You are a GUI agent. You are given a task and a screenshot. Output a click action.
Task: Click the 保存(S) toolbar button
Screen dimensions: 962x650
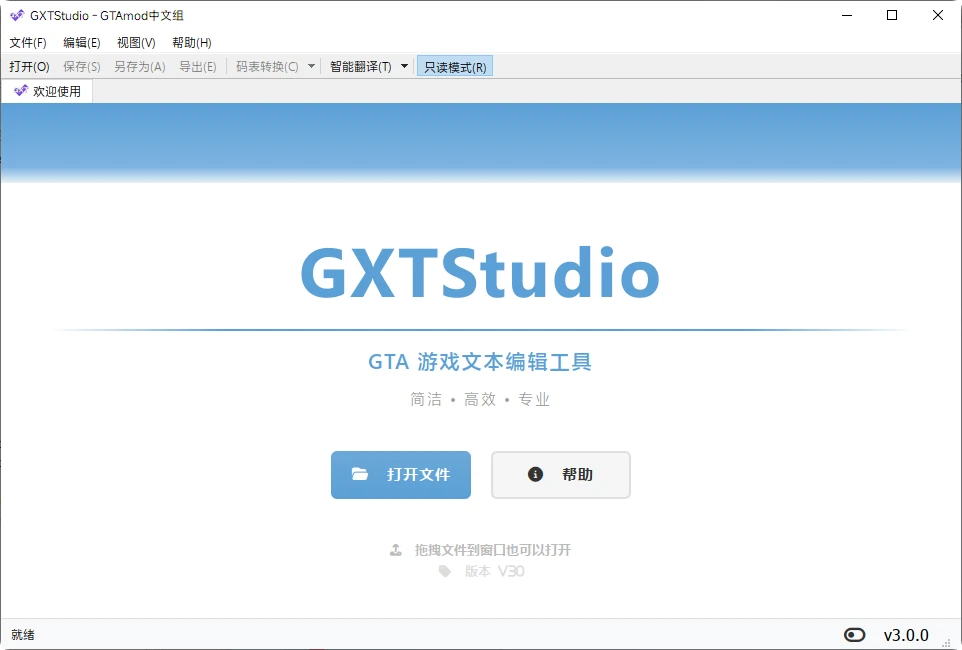(x=82, y=66)
